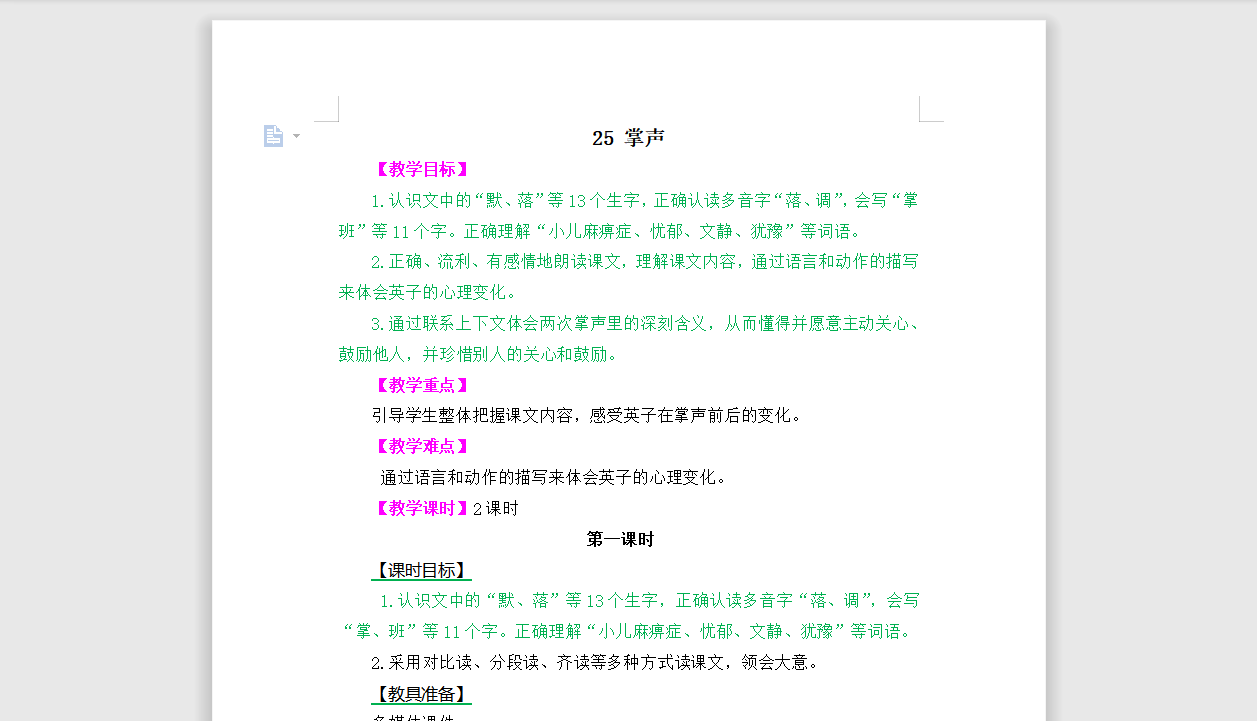
Task: Select the 第一课时 section heading
Action: 621,538
